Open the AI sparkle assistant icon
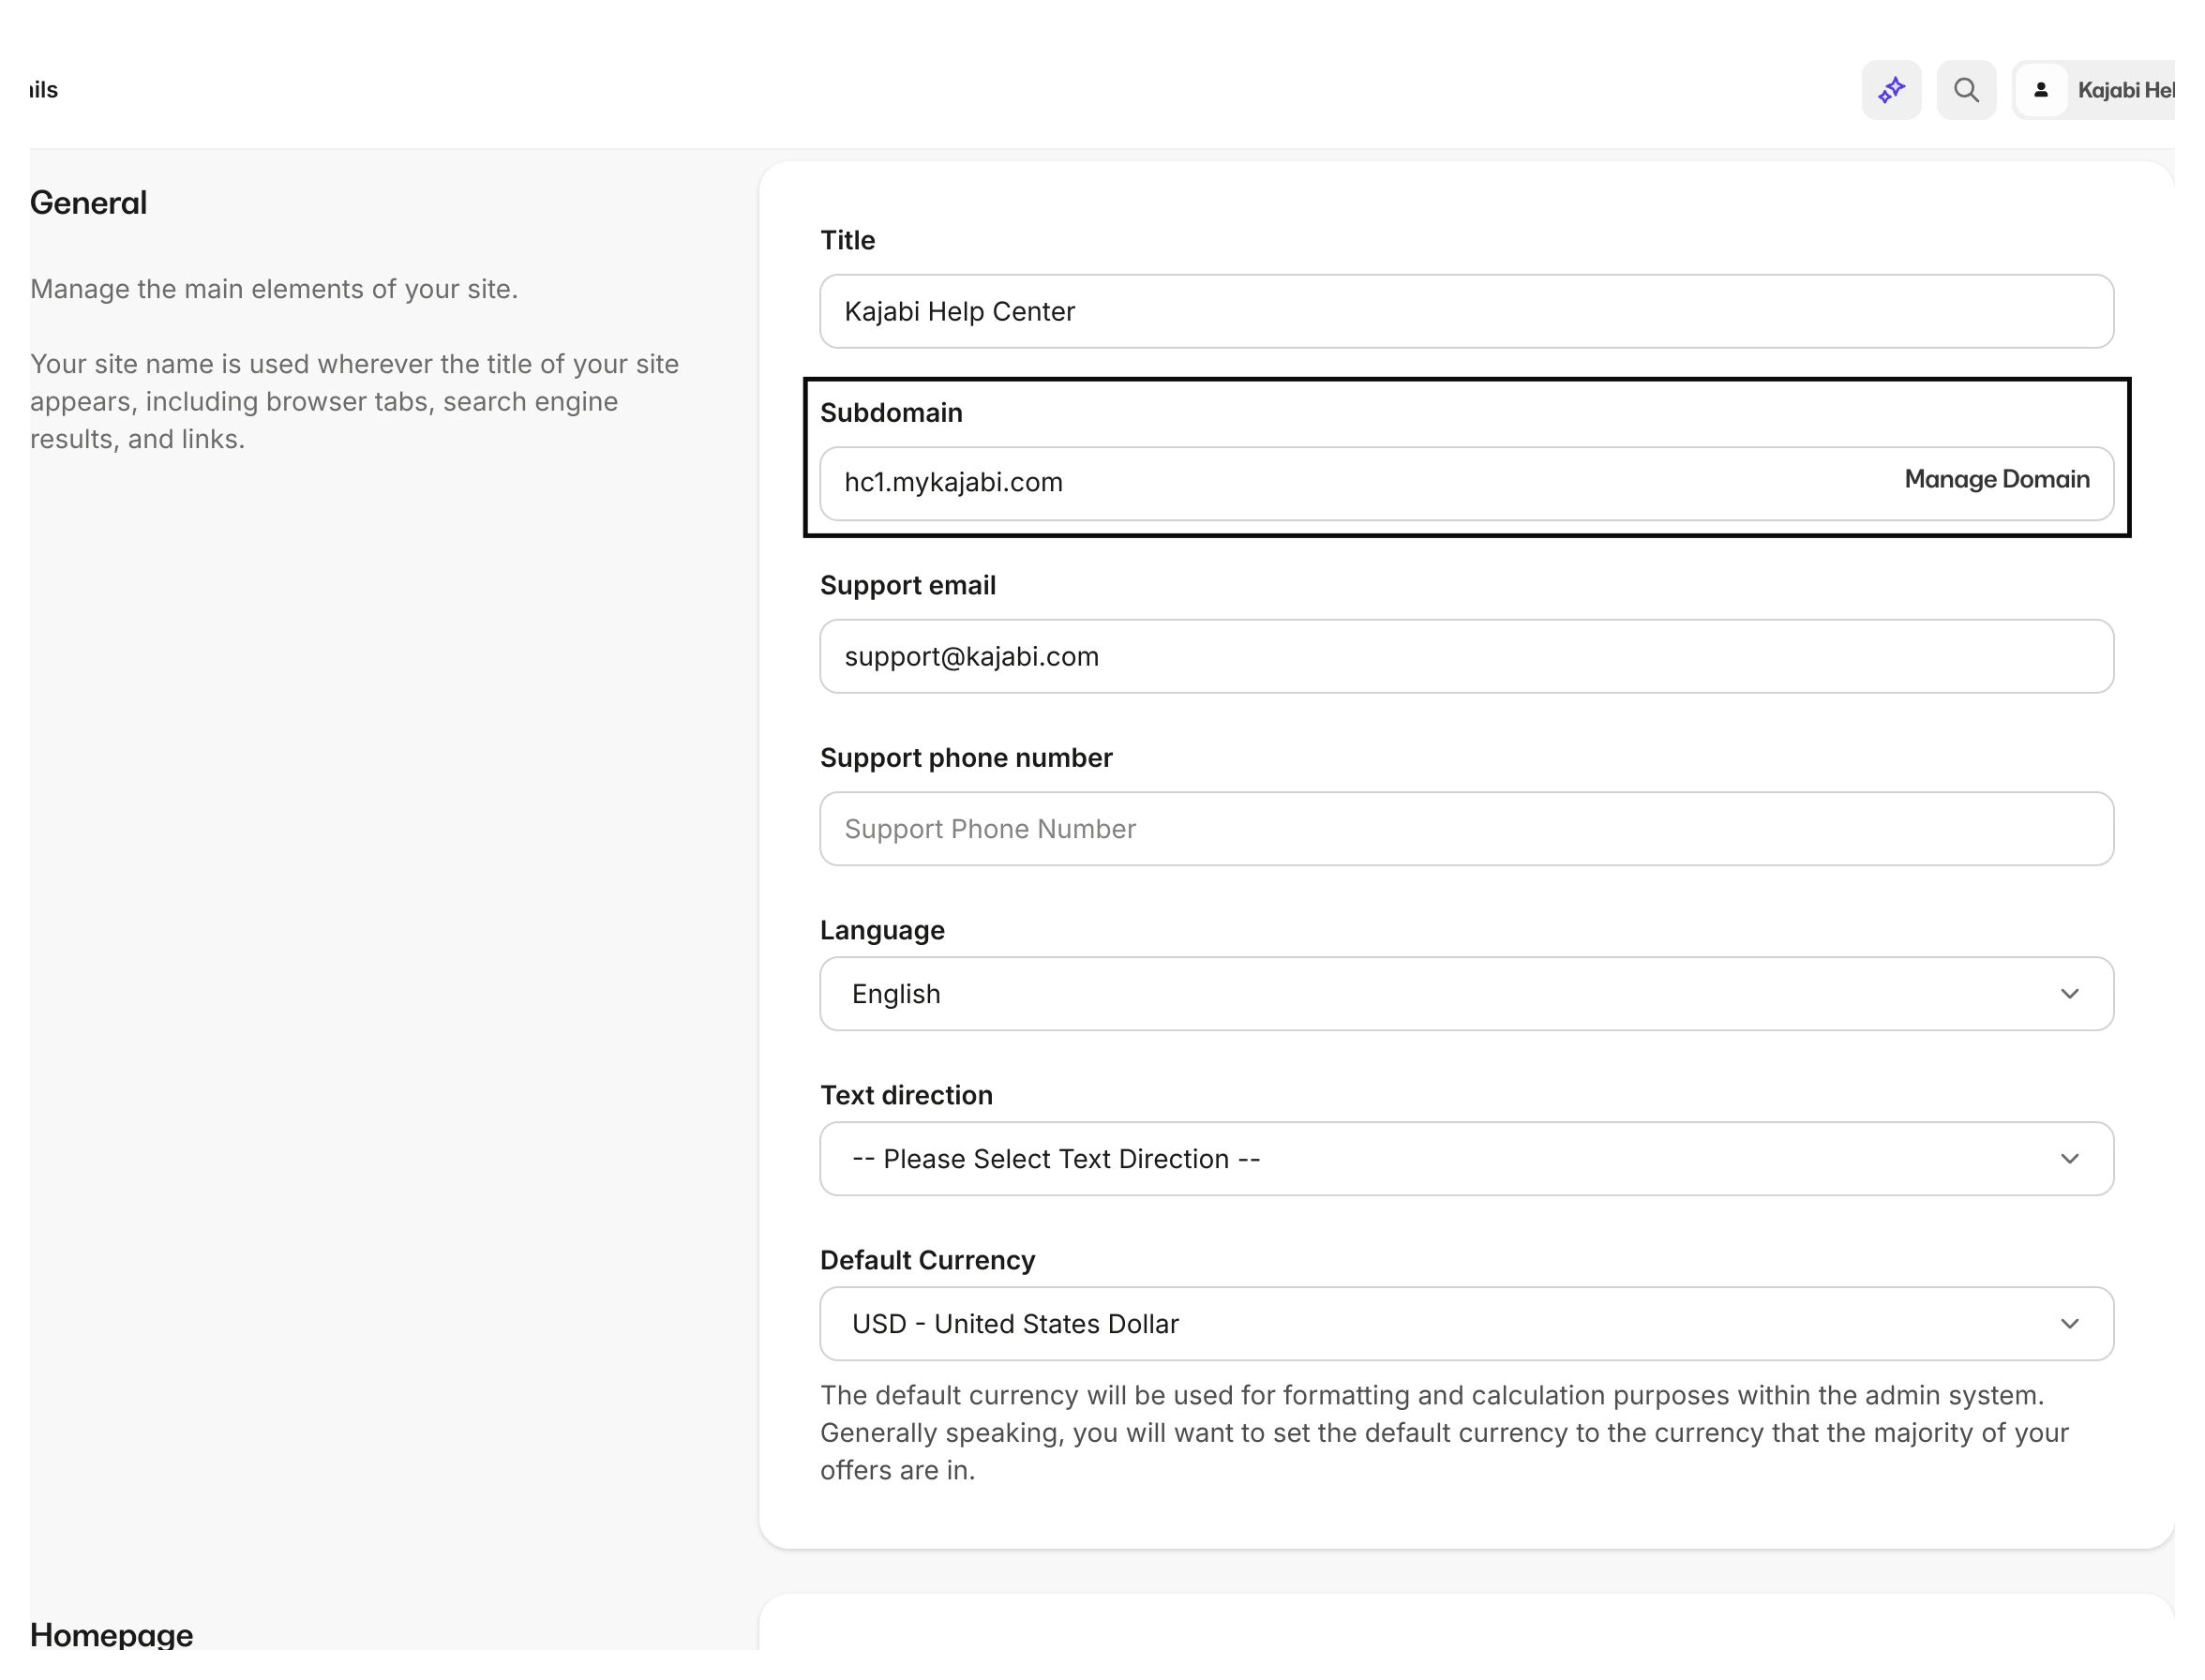Image resolution: width=2205 pixels, height=1680 pixels. click(x=1890, y=91)
